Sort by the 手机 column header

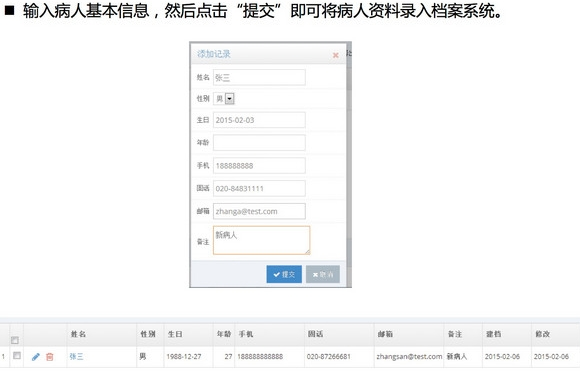coord(246,334)
